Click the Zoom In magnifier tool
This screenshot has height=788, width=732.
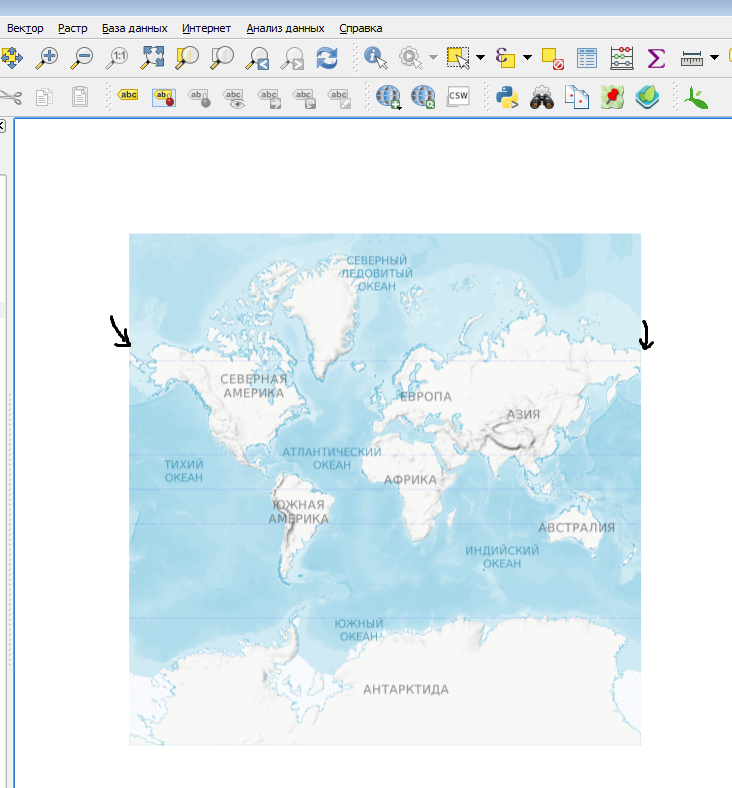coord(47,58)
